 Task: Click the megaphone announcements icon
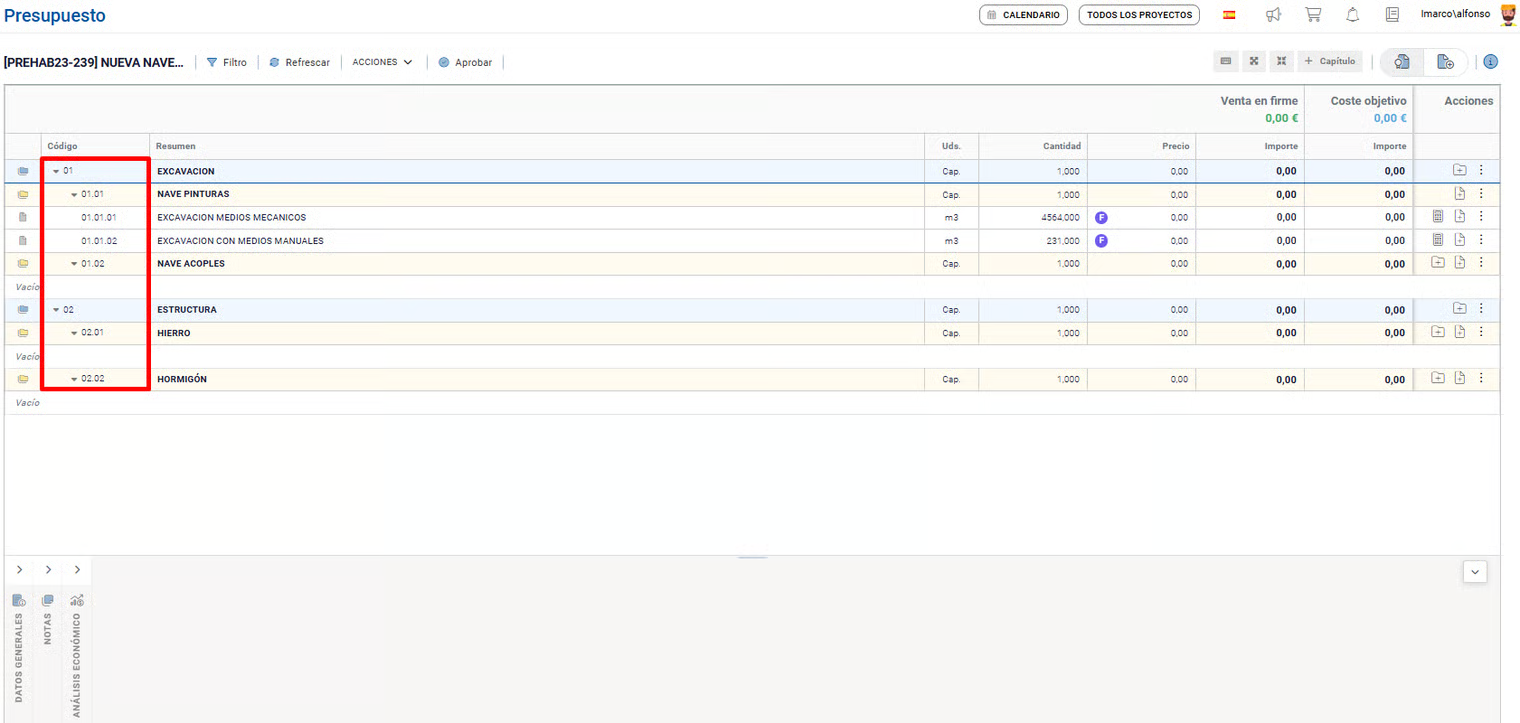pos(1273,15)
